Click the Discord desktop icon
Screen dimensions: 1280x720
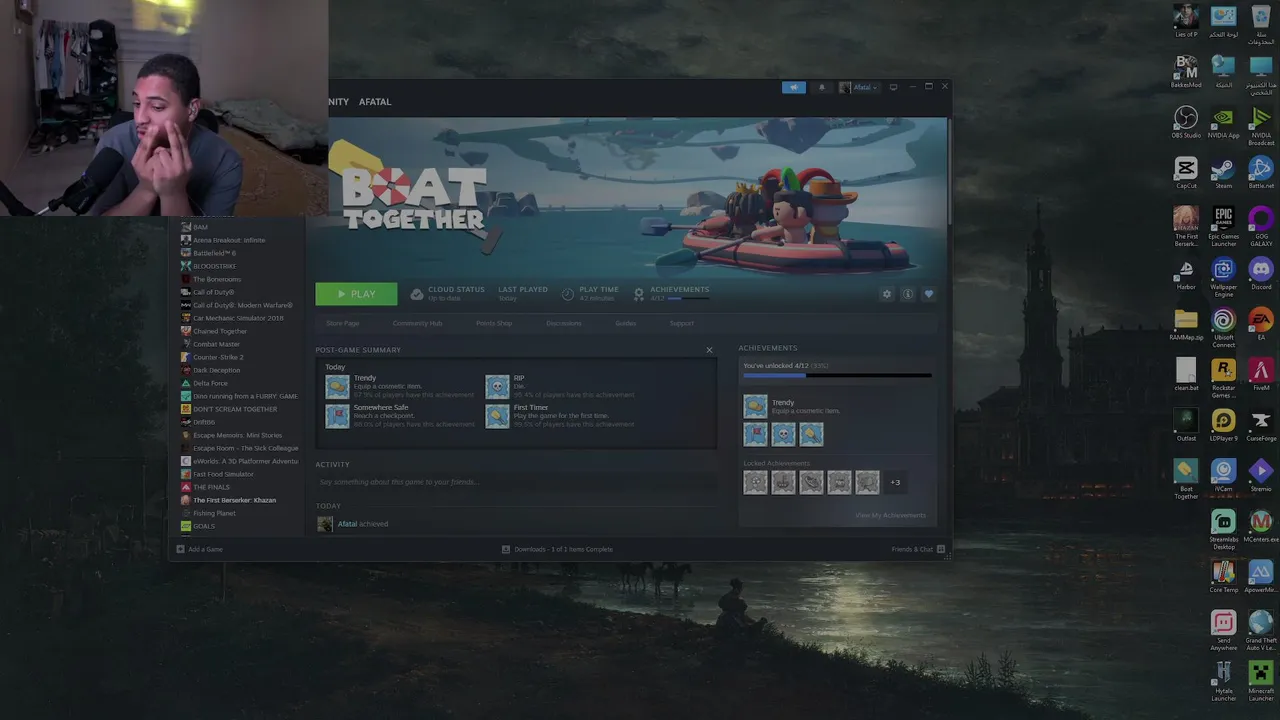(1261, 273)
